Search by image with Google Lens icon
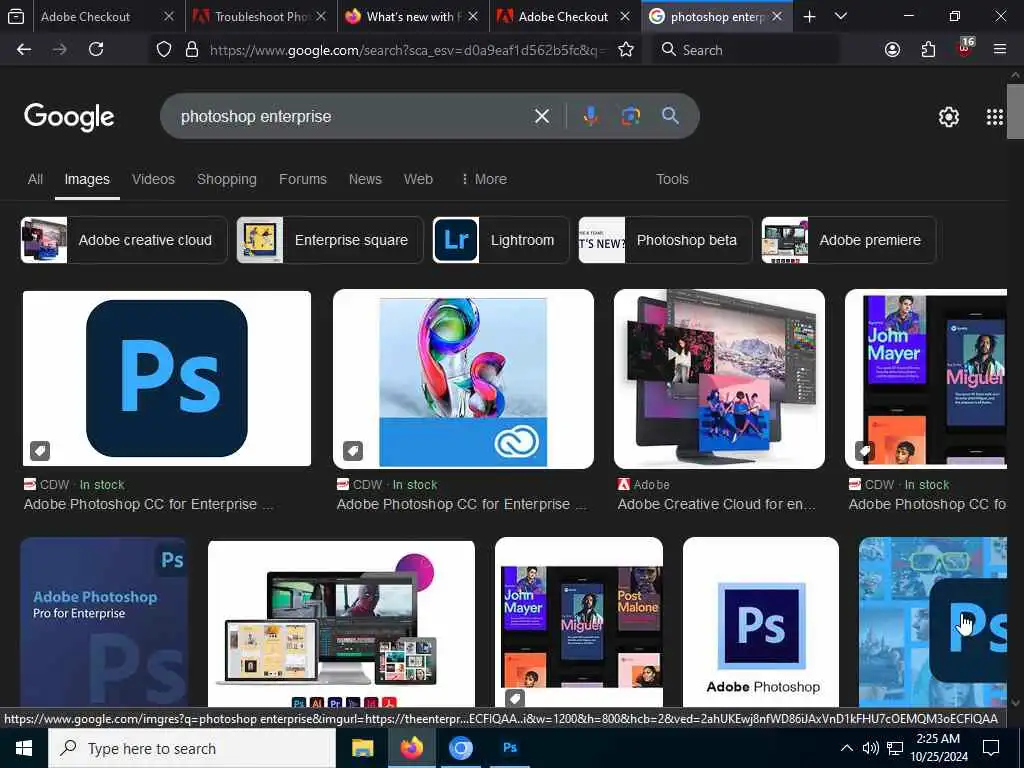This screenshot has height=768, width=1024. coord(630,116)
